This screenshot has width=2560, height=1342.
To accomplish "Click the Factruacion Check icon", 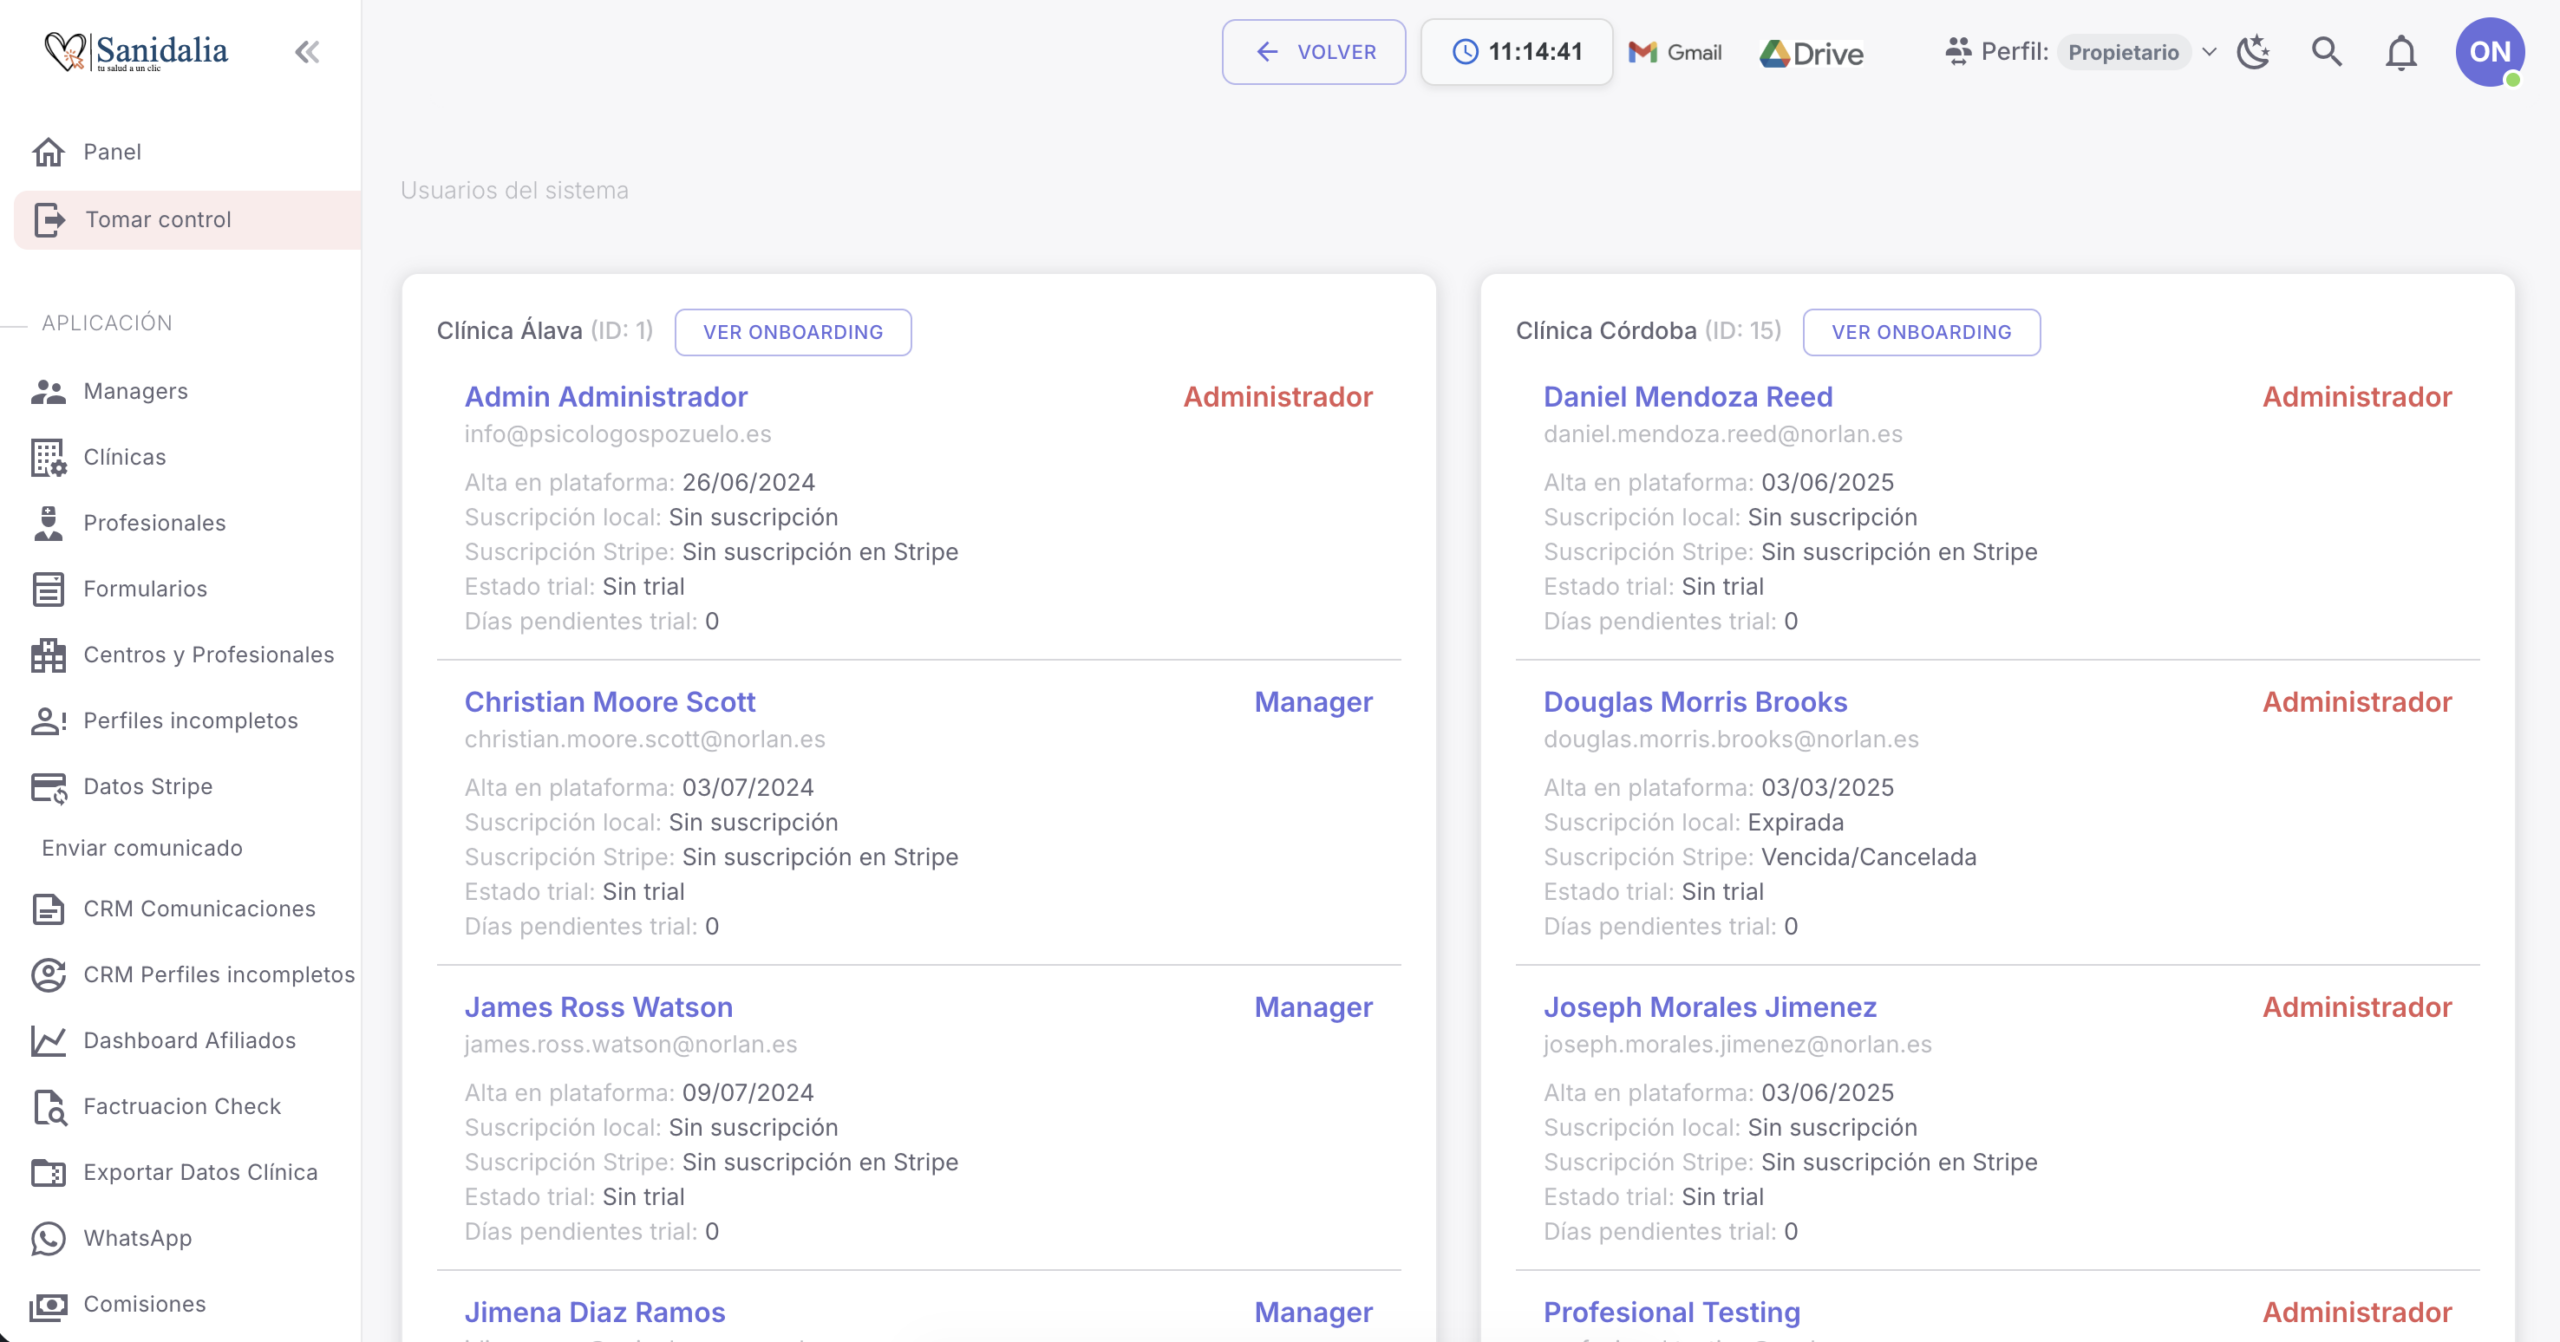I will coord(50,1107).
